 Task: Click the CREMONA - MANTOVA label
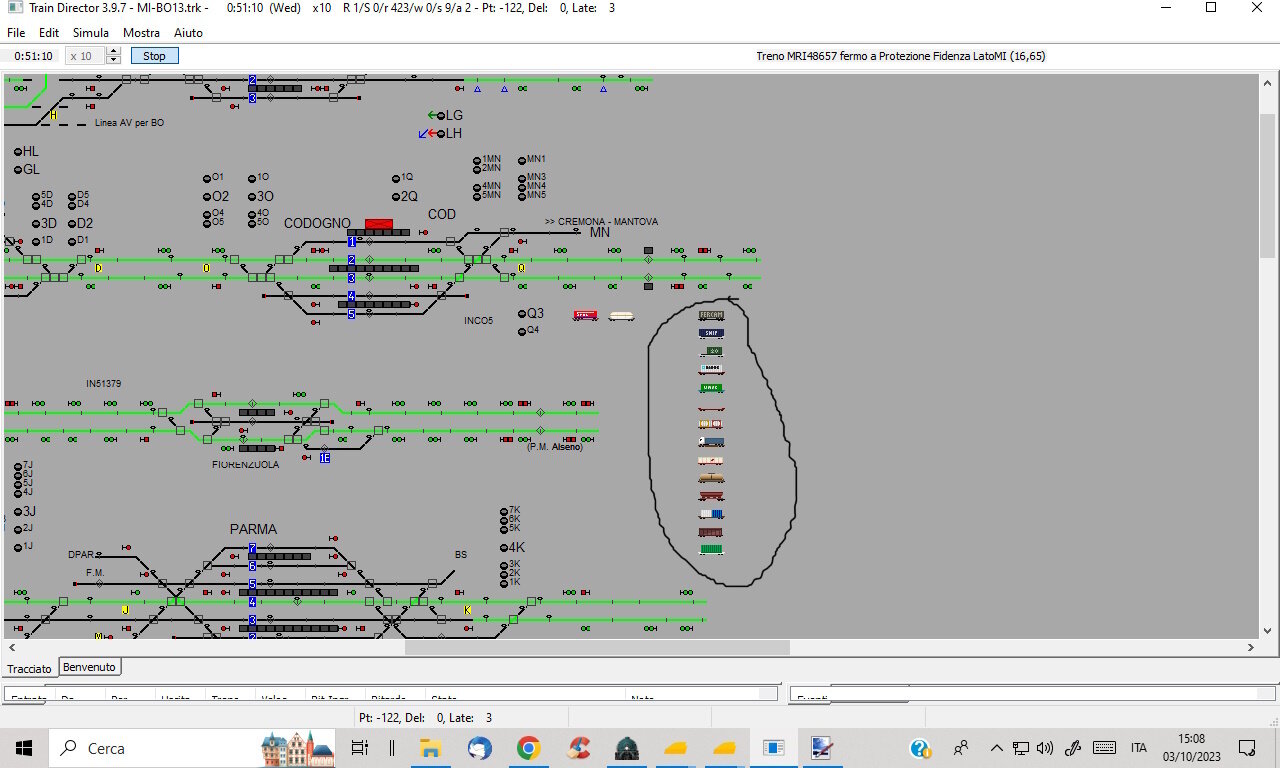(x=608, y=222)
